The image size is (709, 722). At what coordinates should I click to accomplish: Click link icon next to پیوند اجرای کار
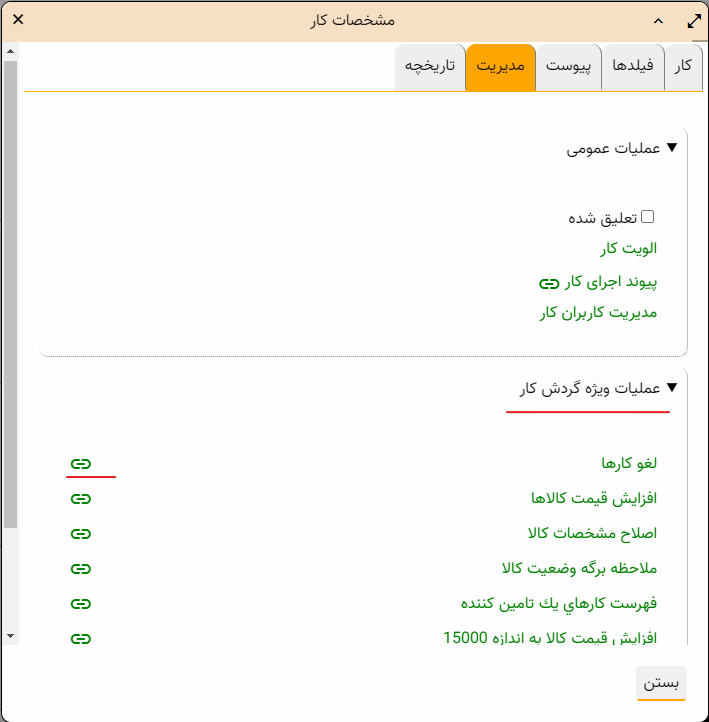click(548, 283)
